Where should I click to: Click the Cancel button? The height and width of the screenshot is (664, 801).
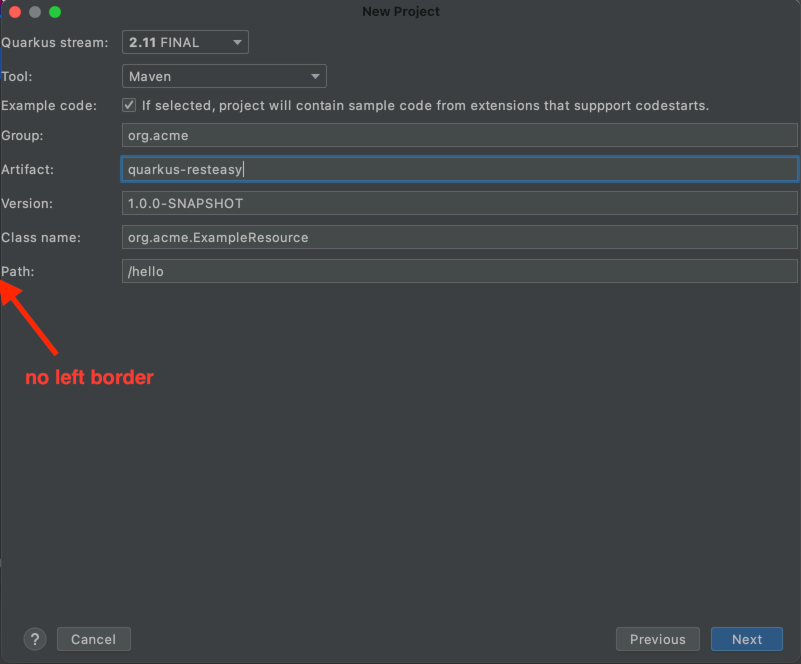pos(93,639)
